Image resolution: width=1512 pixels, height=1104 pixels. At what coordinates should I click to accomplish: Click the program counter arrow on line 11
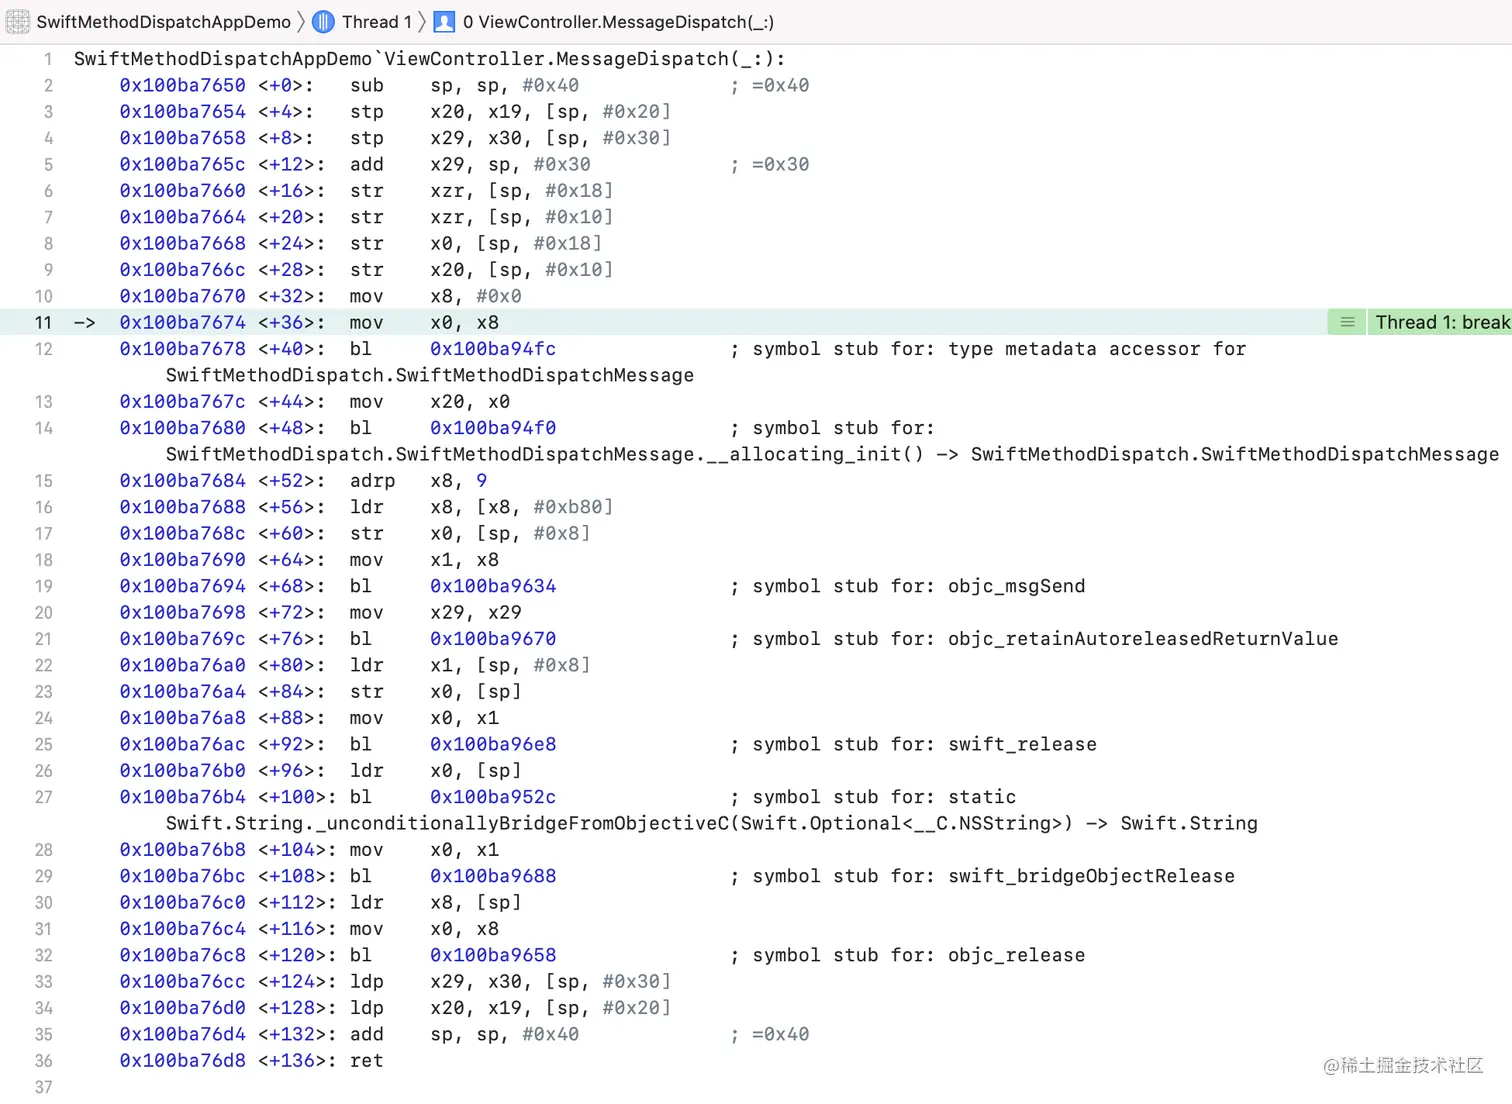pyautogui.click(x=85, y=322)
